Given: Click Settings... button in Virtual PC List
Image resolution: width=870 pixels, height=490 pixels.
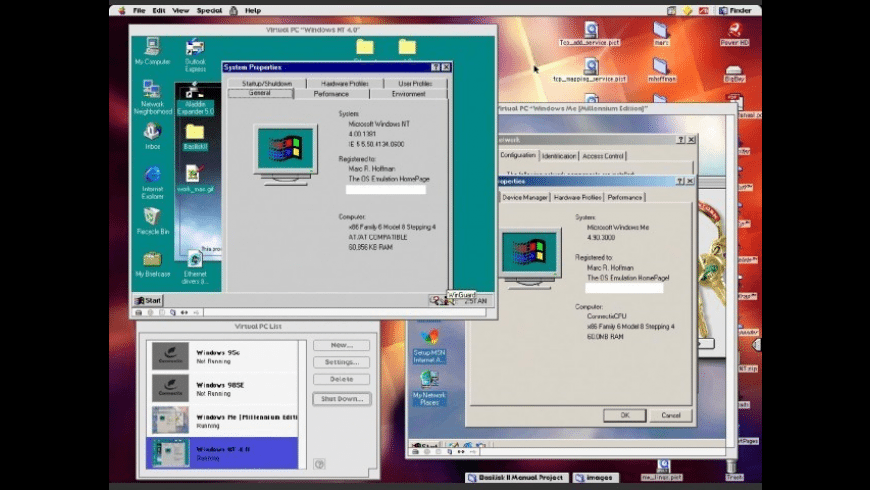Looking at the screenshot, I should point(341,362).
